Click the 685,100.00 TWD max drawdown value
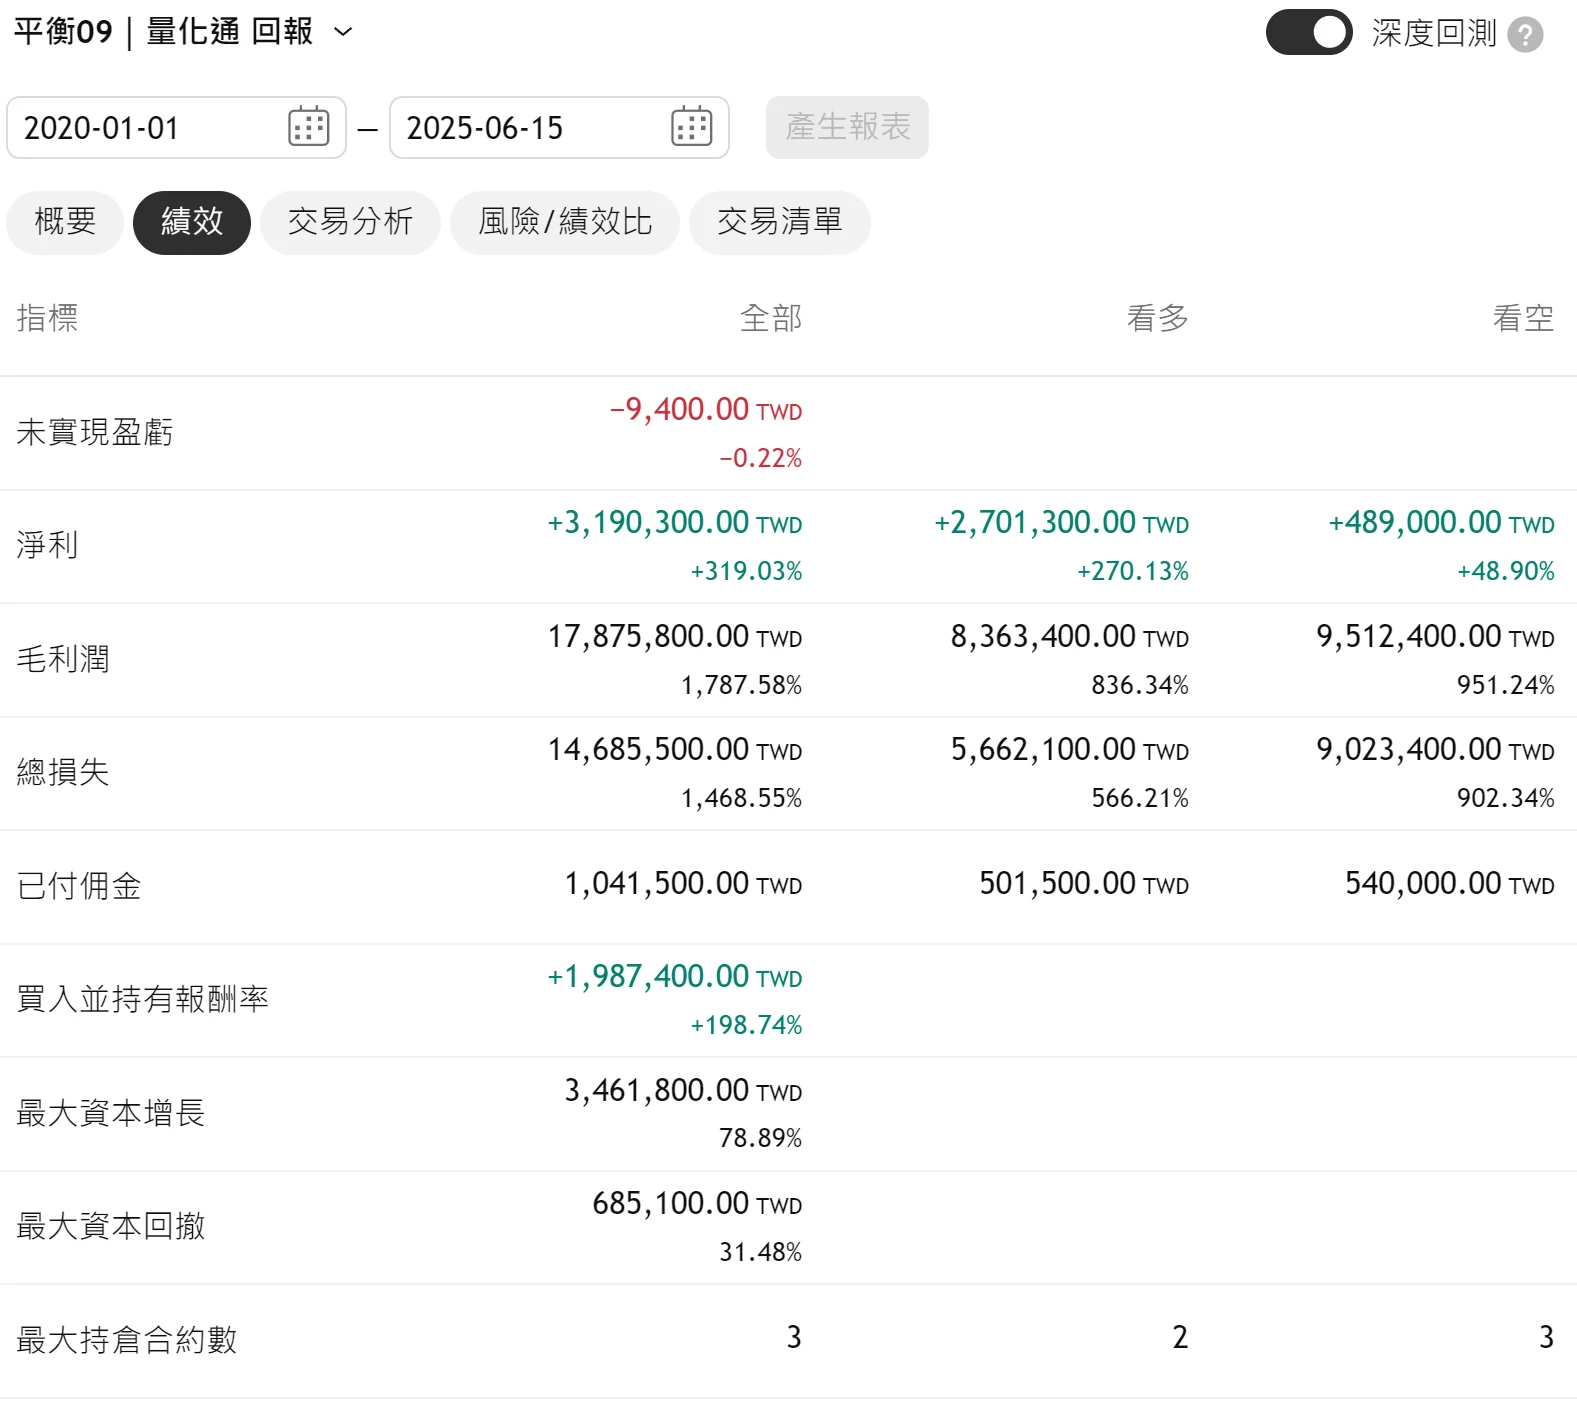Image resolution: width=1577 pixels, height=1402 pixels. 697,1203
